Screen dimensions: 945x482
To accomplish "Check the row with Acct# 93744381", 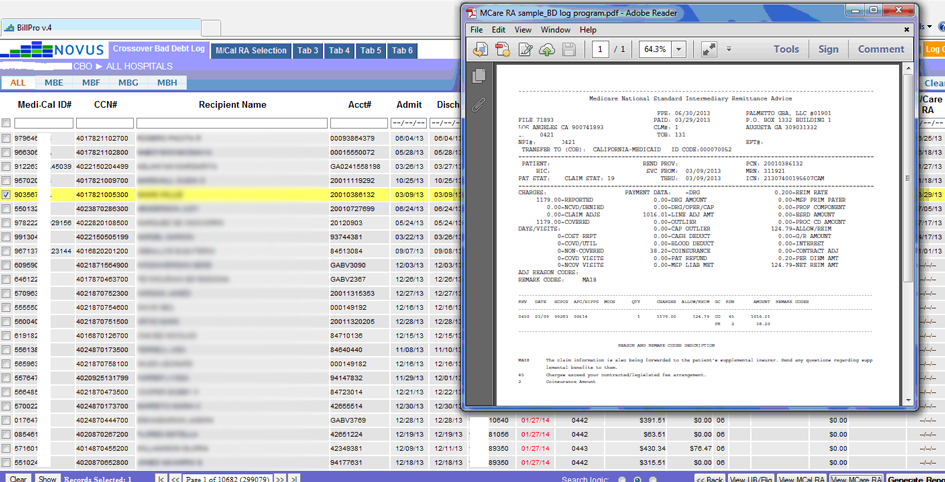I will 6,236.
